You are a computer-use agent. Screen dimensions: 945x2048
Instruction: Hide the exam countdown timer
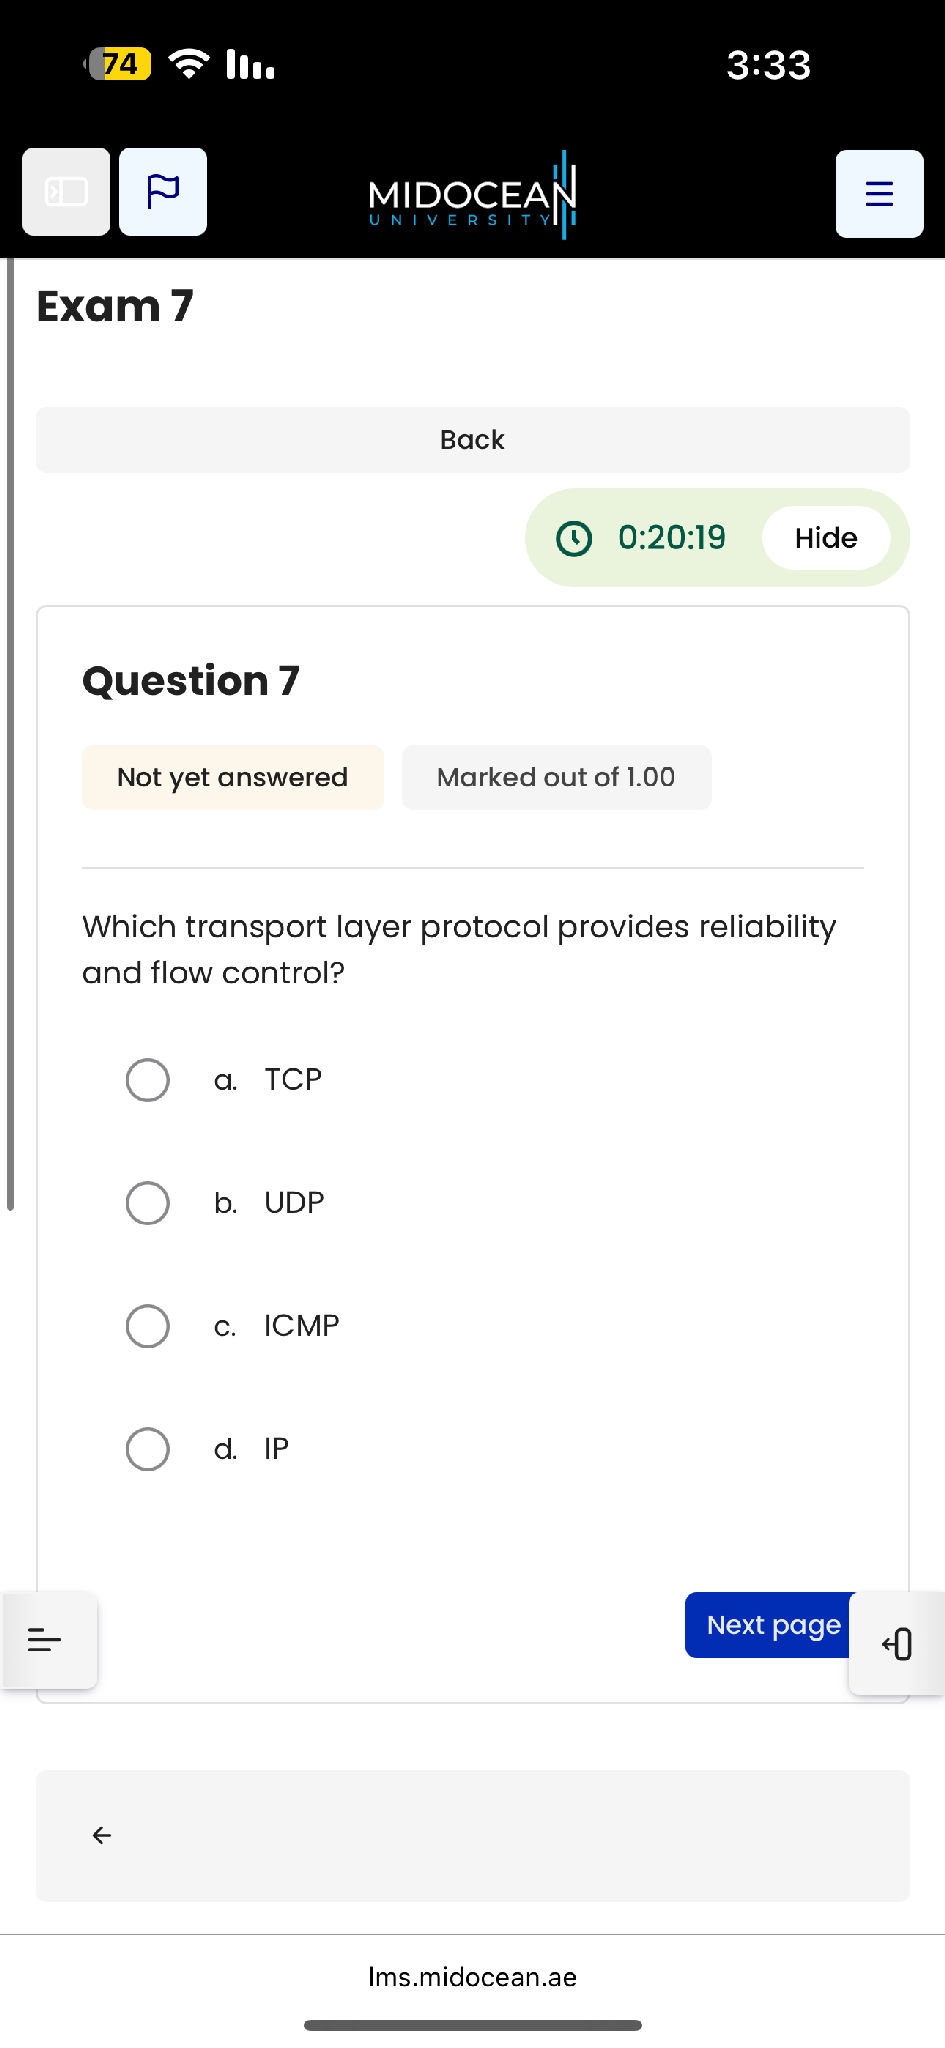click(x=827, y=538)
